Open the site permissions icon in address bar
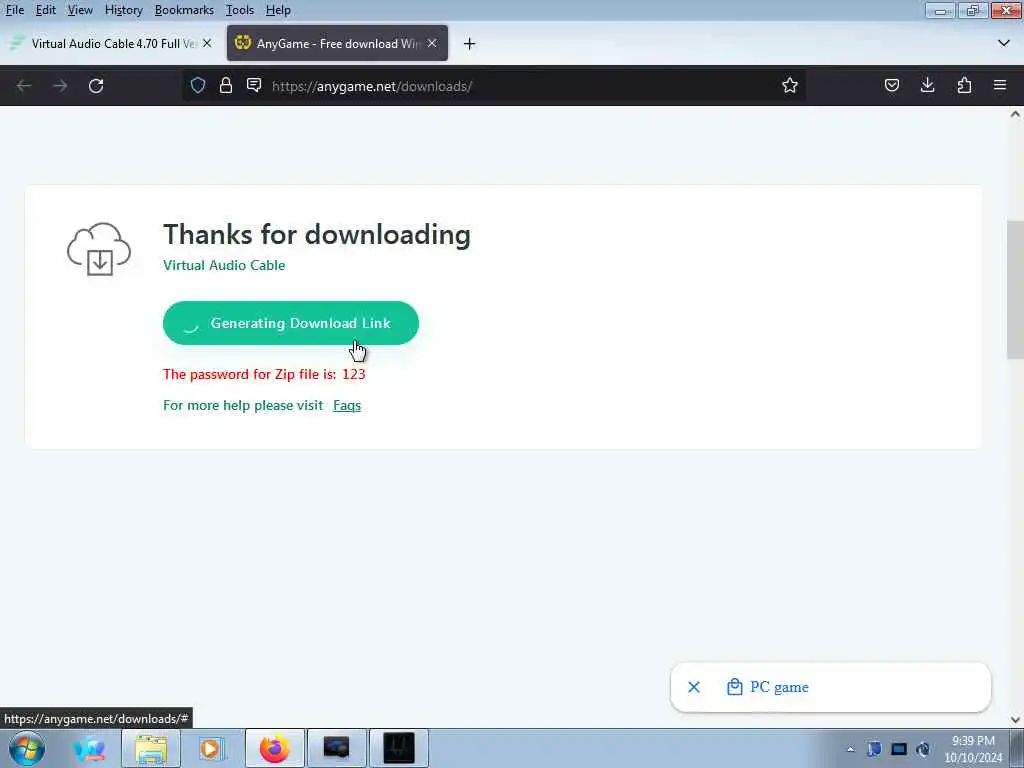1024x768 pixels. (254, 86)
